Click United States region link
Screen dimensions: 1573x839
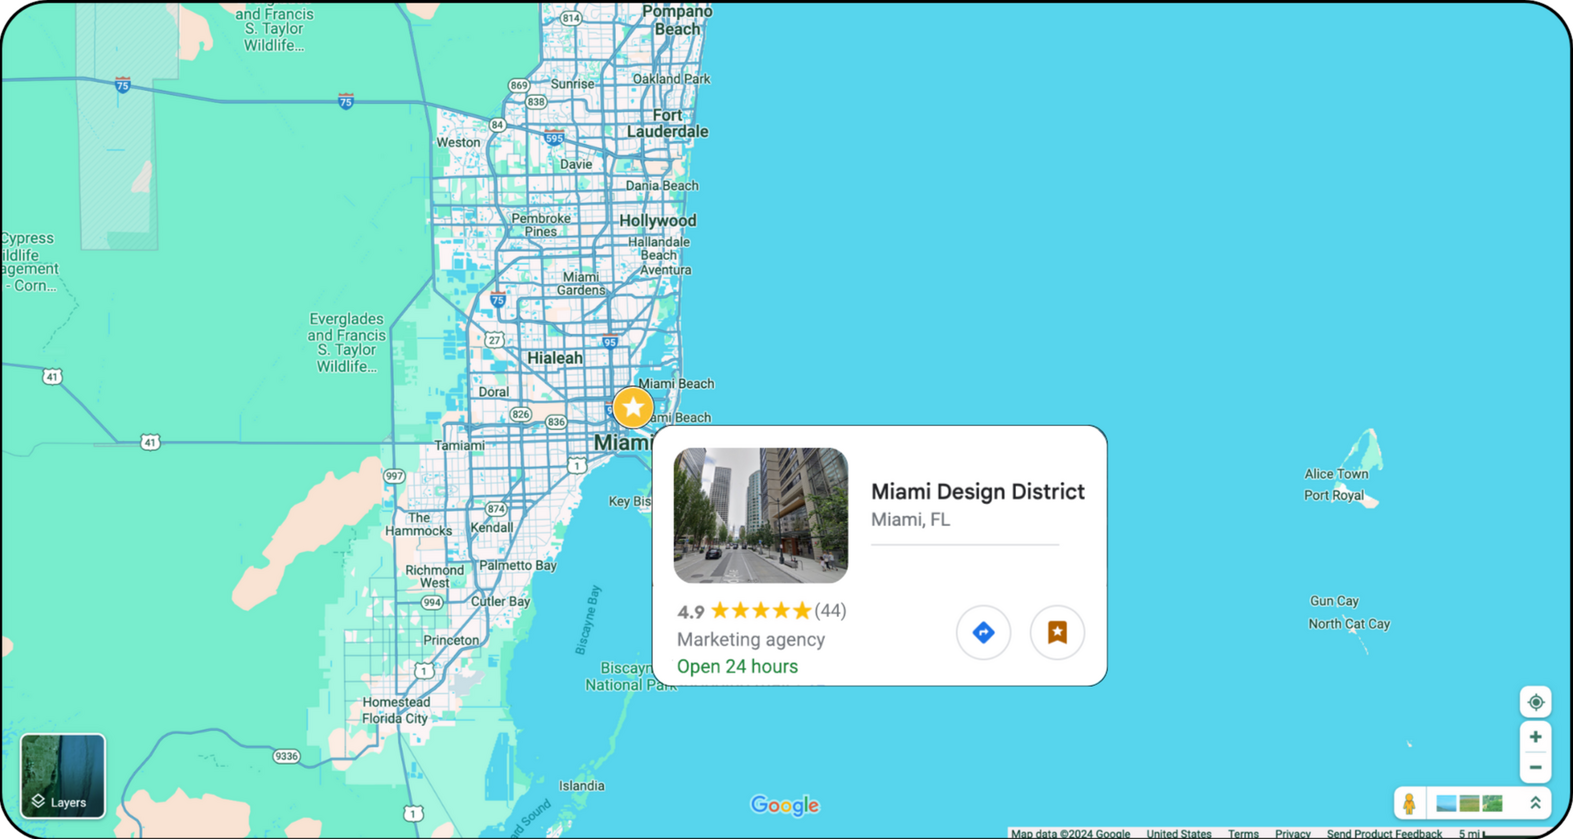(1178, 833)
